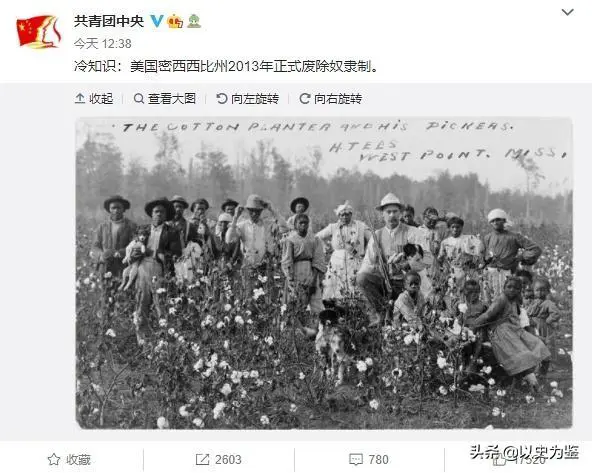Click the counterclockwise rotate arrow icon
Viewport: 592px width, 473px height.
(x=222, y=99)
